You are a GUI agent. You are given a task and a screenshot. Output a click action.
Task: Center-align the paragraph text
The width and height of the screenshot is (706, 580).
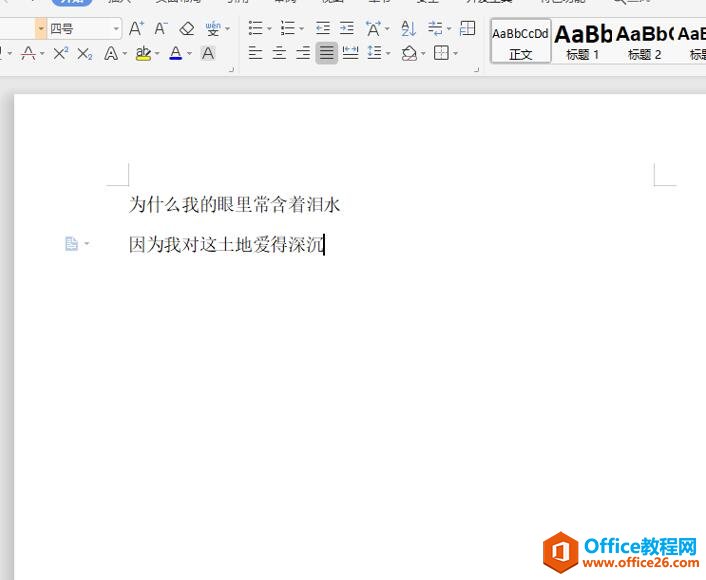(279, 53)
